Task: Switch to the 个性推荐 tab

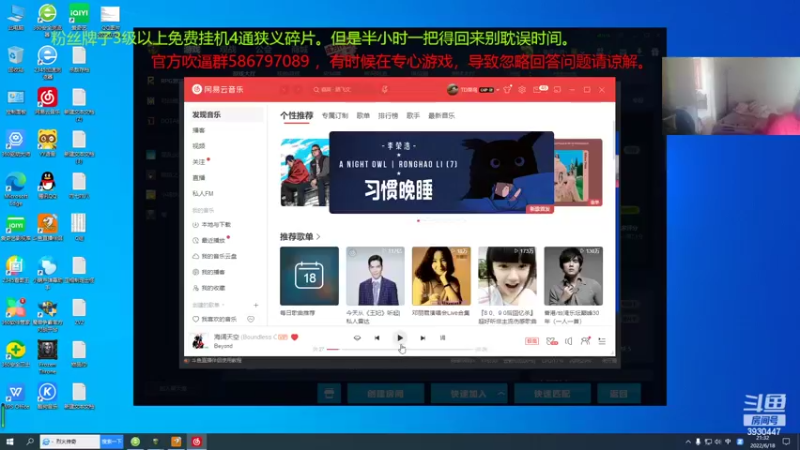Action: (296, 115)
